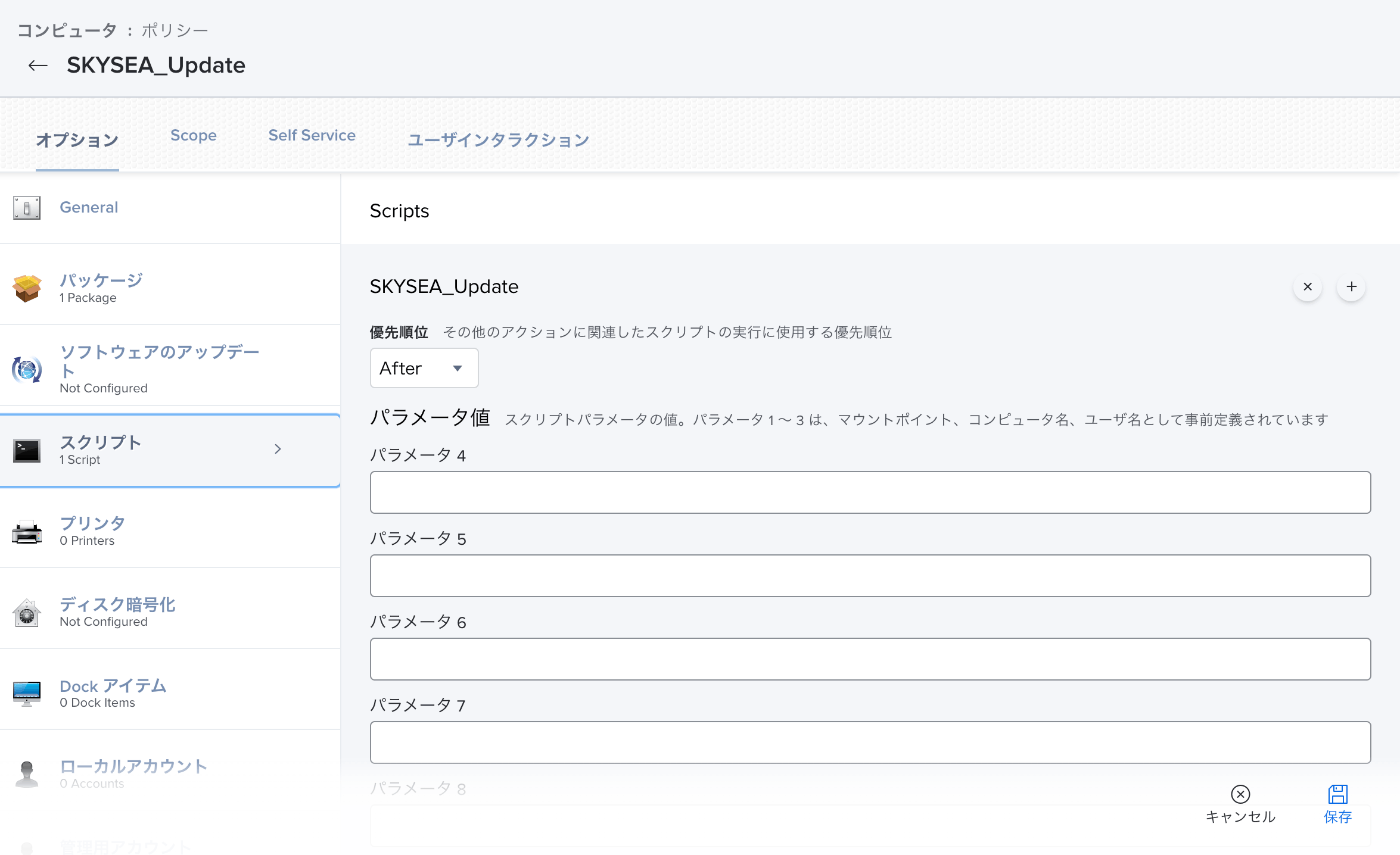Click the ソフトウェアのアップデート globe icon
The height and width of the screenshot is (855, 1400).
pos(27,369)
